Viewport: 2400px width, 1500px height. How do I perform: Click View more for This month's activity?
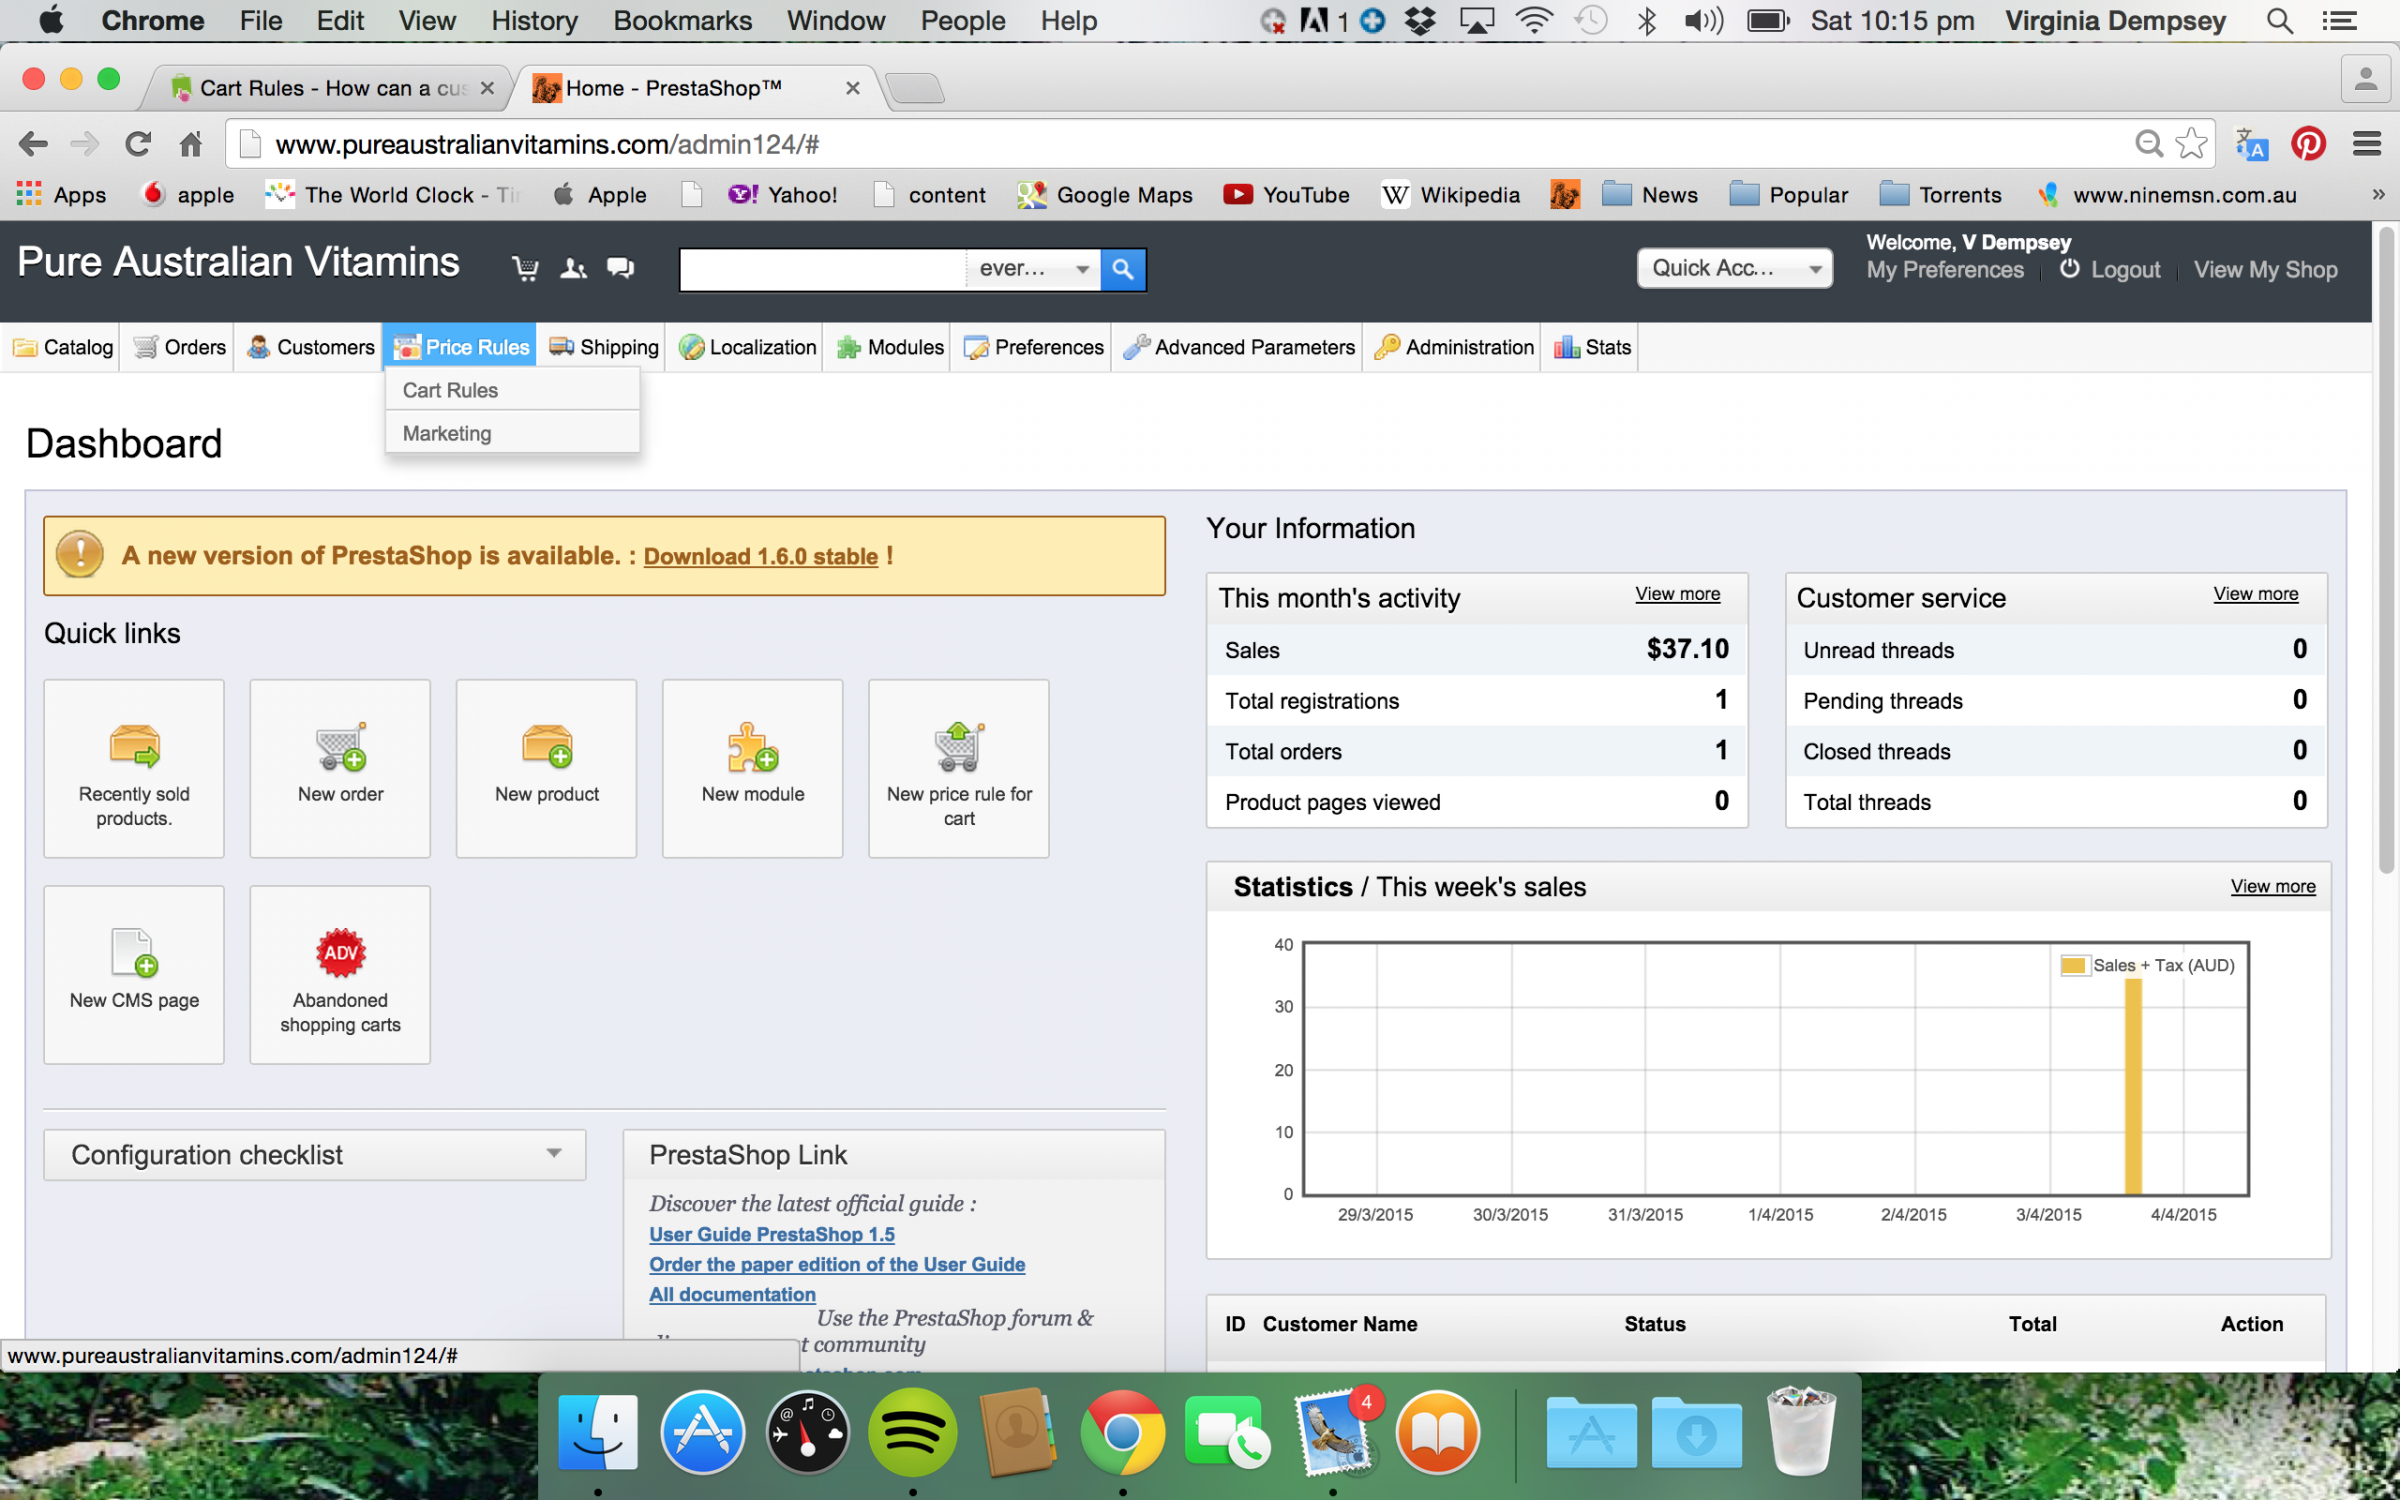pyautogui.click(x=1677, y=594)
